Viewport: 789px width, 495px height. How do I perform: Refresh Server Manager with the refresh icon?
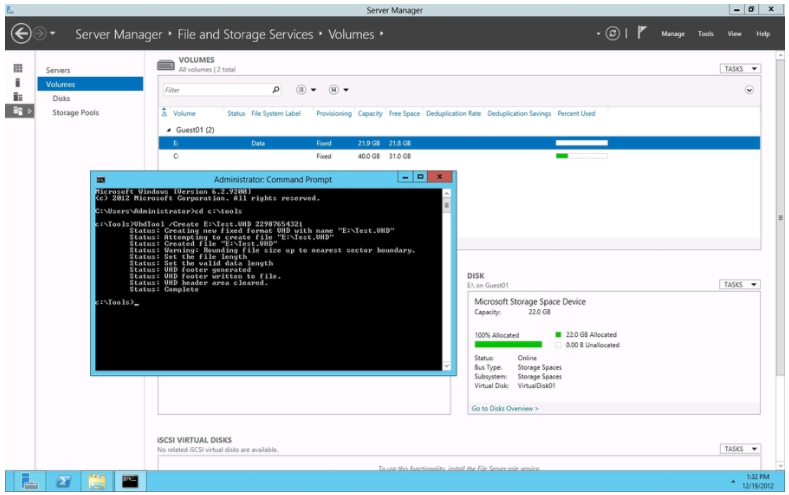point(612,34)
